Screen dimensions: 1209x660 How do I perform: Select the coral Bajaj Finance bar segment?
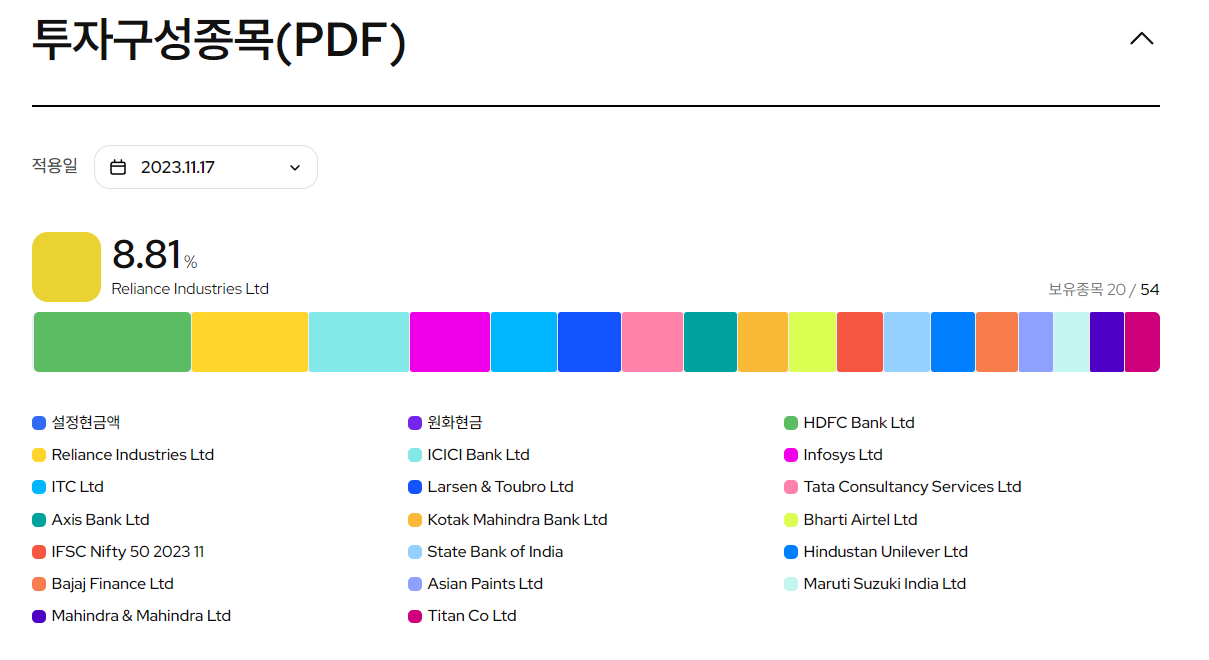click(997, 342)
